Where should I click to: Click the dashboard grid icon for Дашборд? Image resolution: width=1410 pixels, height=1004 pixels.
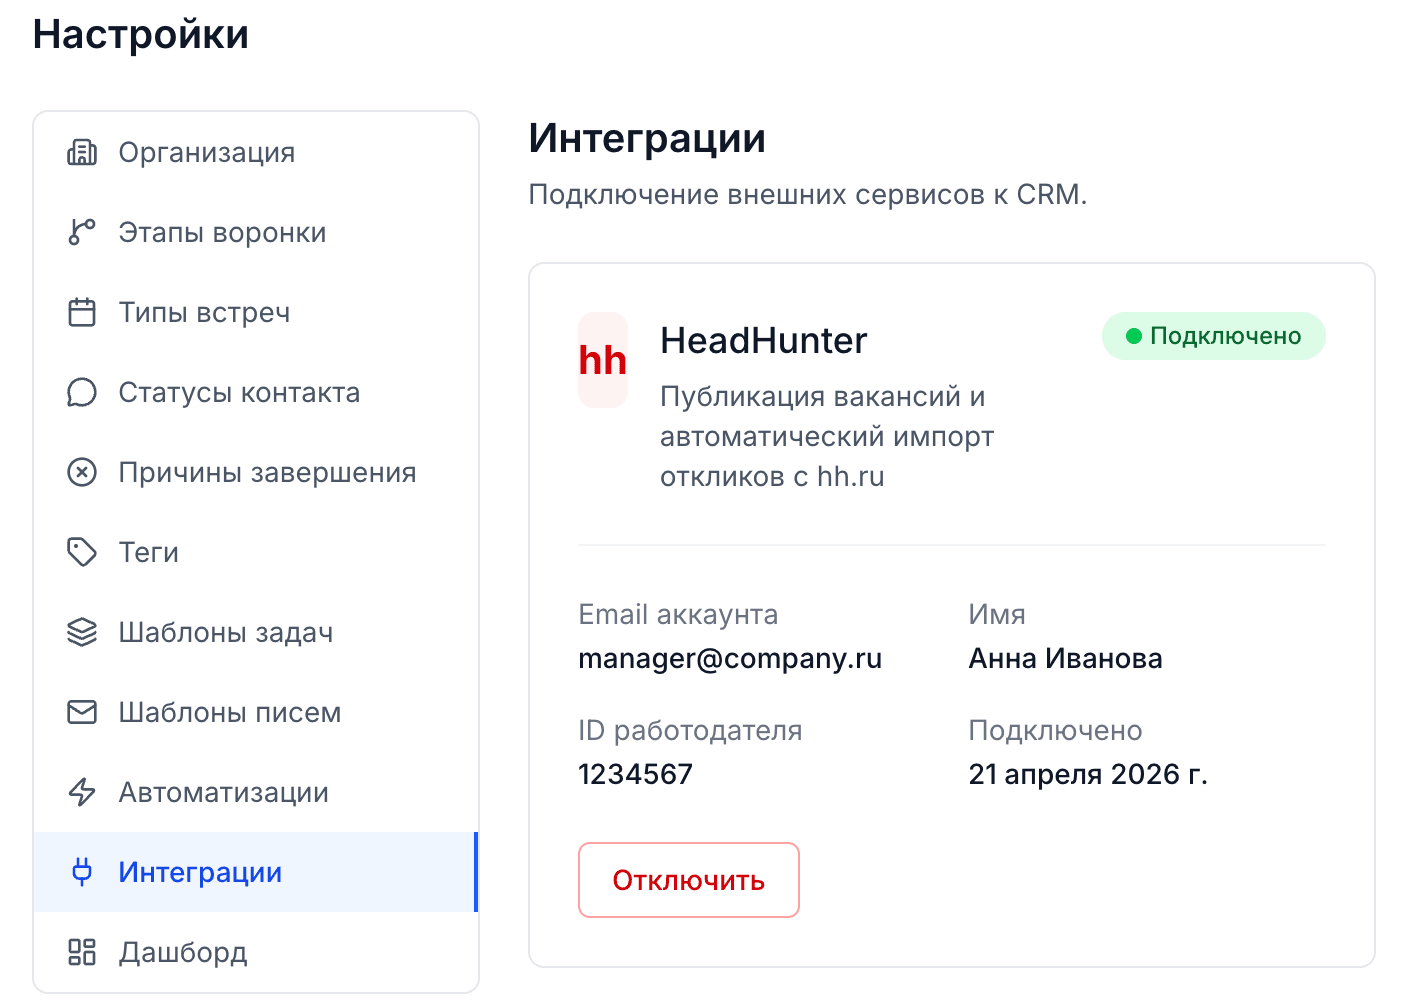[82, 952]
